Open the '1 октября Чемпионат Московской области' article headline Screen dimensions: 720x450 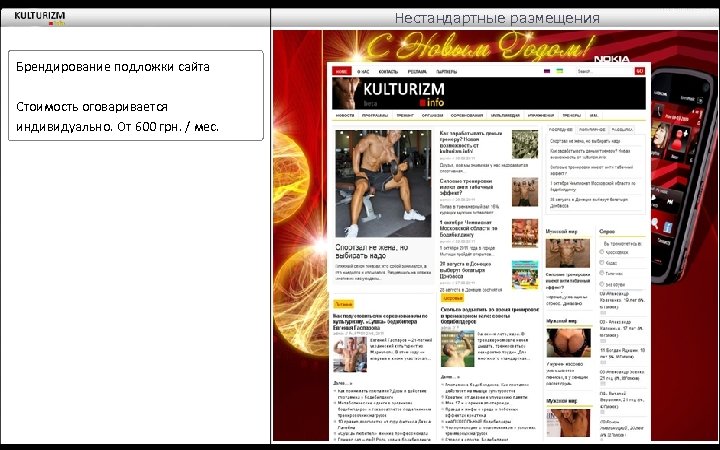tap(468, 228)
